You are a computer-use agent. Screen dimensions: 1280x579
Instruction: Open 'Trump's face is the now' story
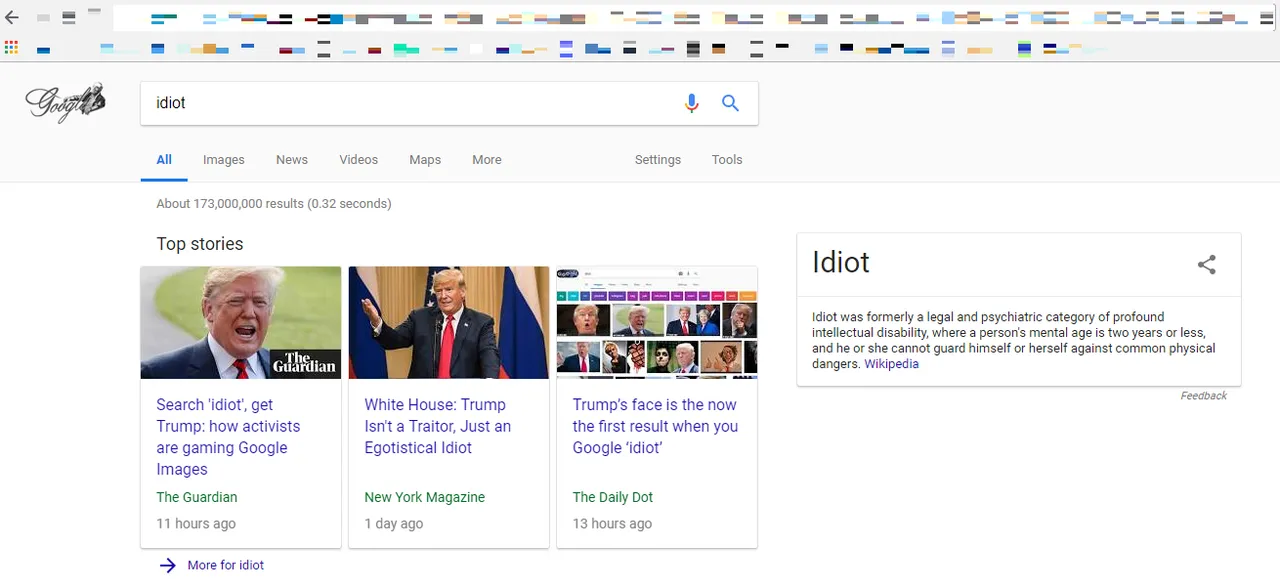(x=655, y=426)
